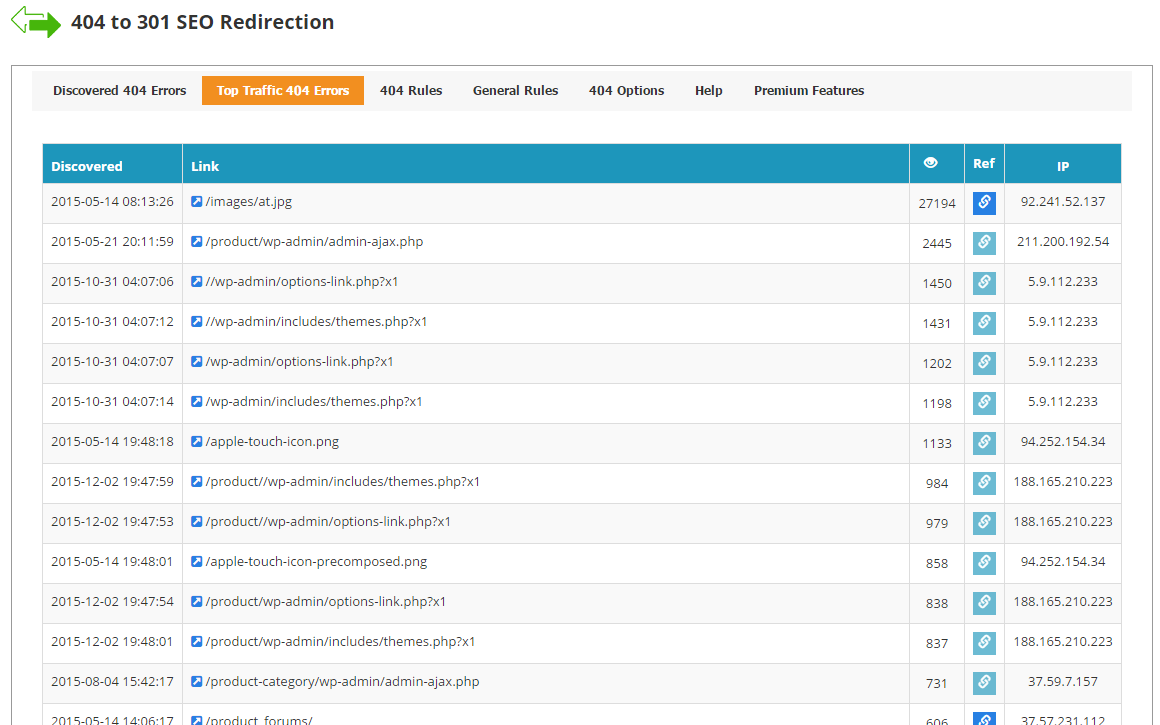Open referrer icon for /product/wp-admin/includes/themes.php?x1 row

point(984,642)
